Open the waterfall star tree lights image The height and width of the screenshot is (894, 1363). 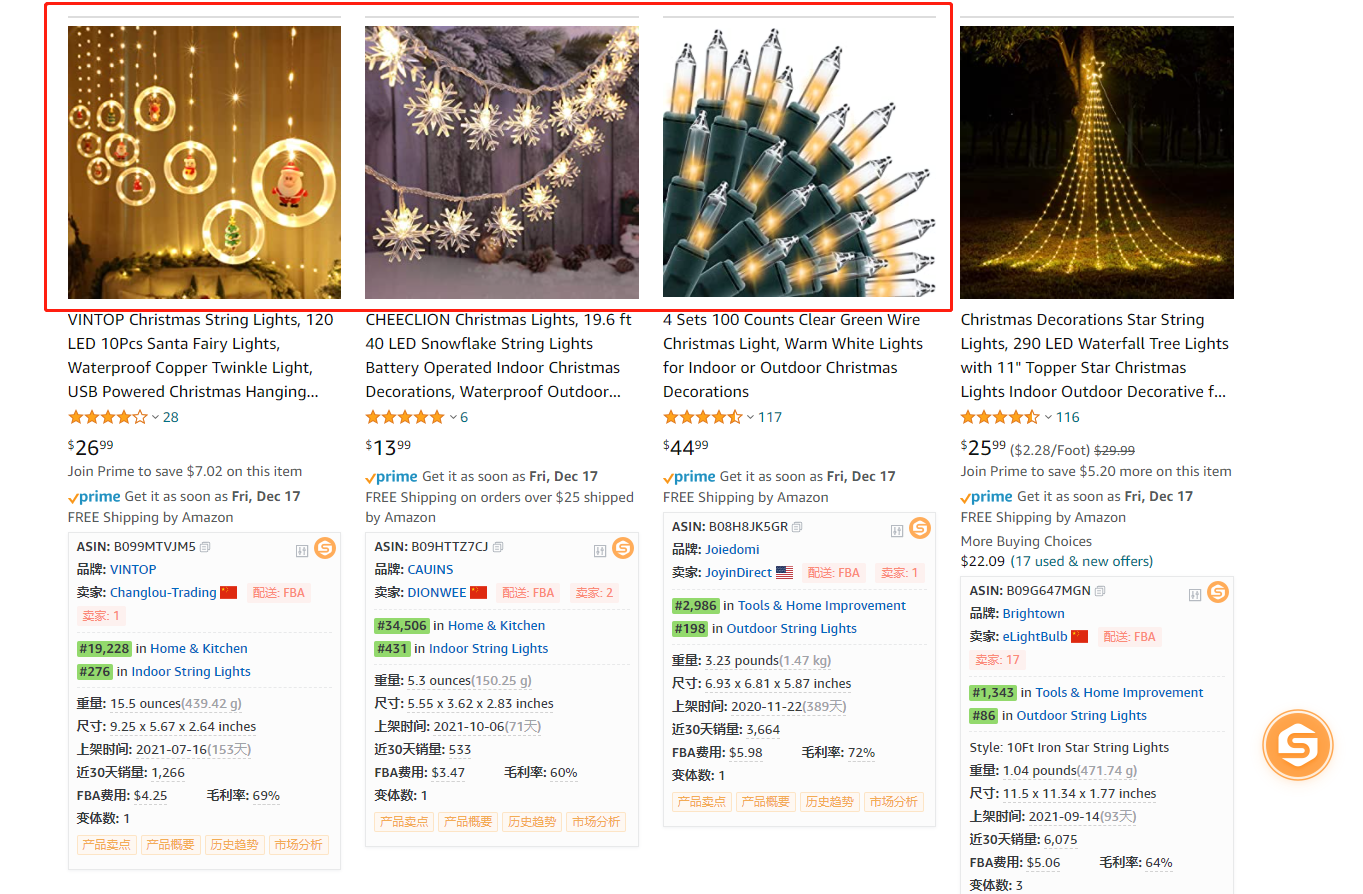pyautogui.click(x=1097, y=162)
